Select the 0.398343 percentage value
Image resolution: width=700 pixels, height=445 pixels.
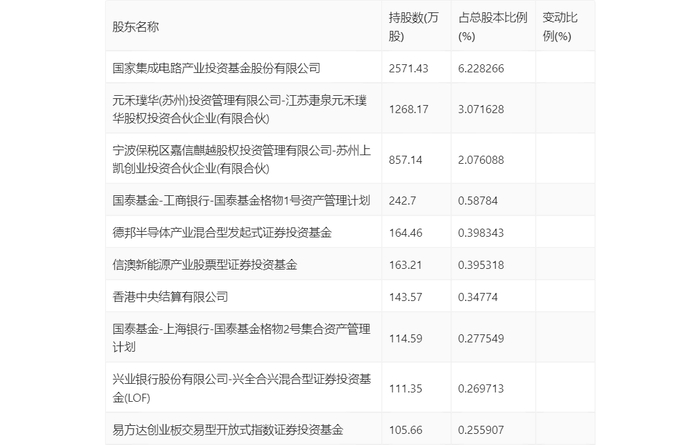coord(481,233)
